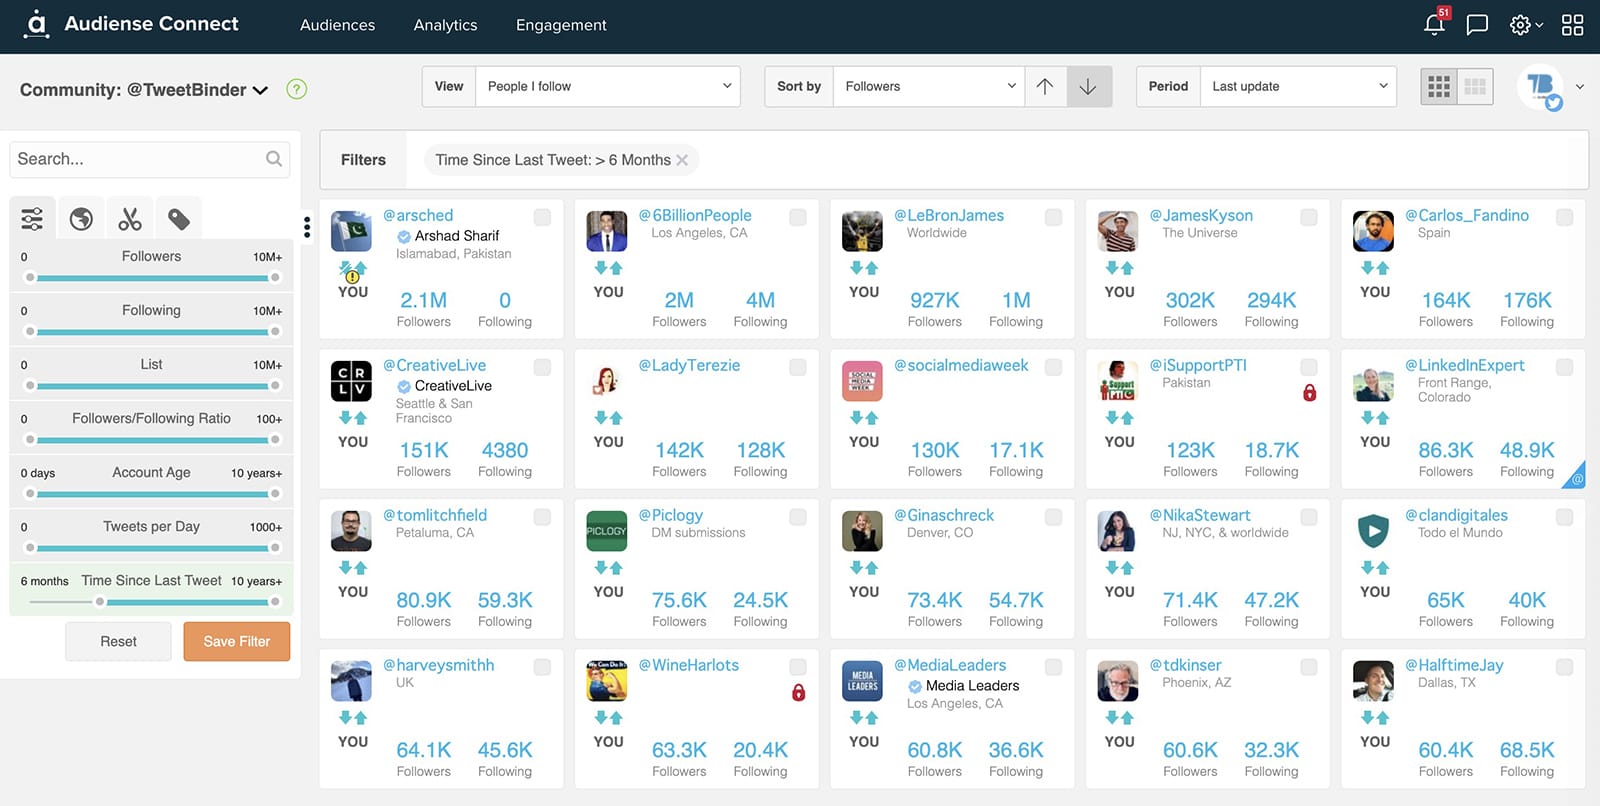Select the tag filter icon

179,219
